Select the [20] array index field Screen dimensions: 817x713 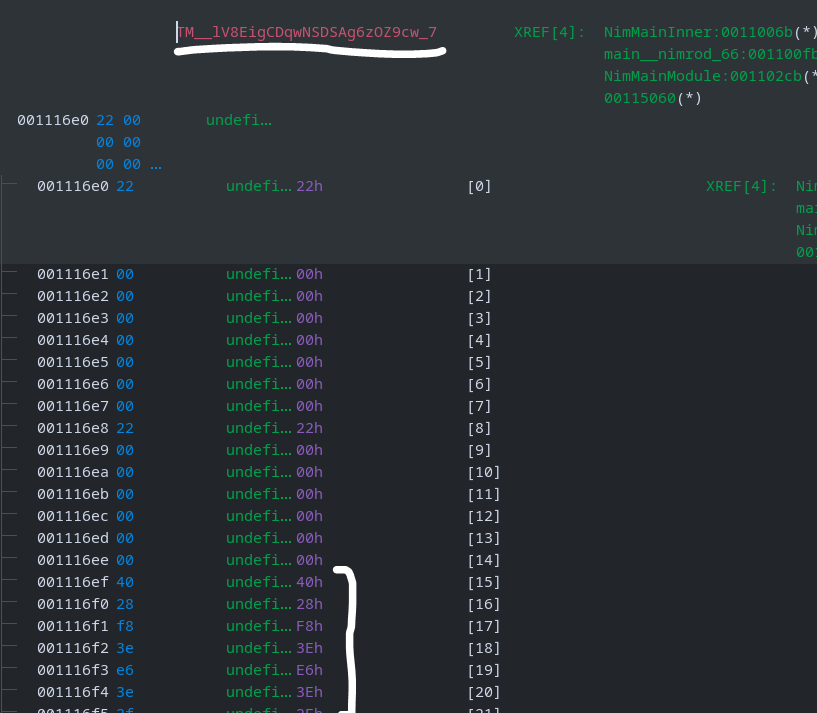click(x=483, y=692)
